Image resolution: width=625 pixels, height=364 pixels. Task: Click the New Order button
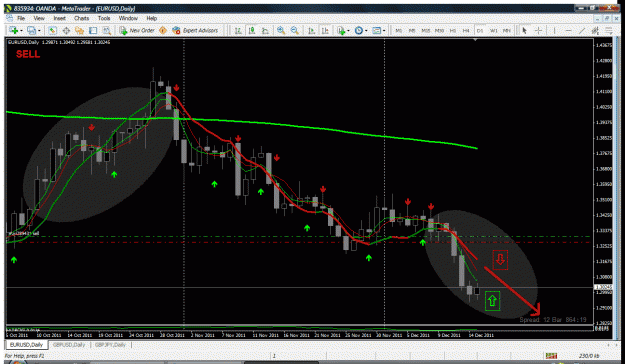click(137, 30)
